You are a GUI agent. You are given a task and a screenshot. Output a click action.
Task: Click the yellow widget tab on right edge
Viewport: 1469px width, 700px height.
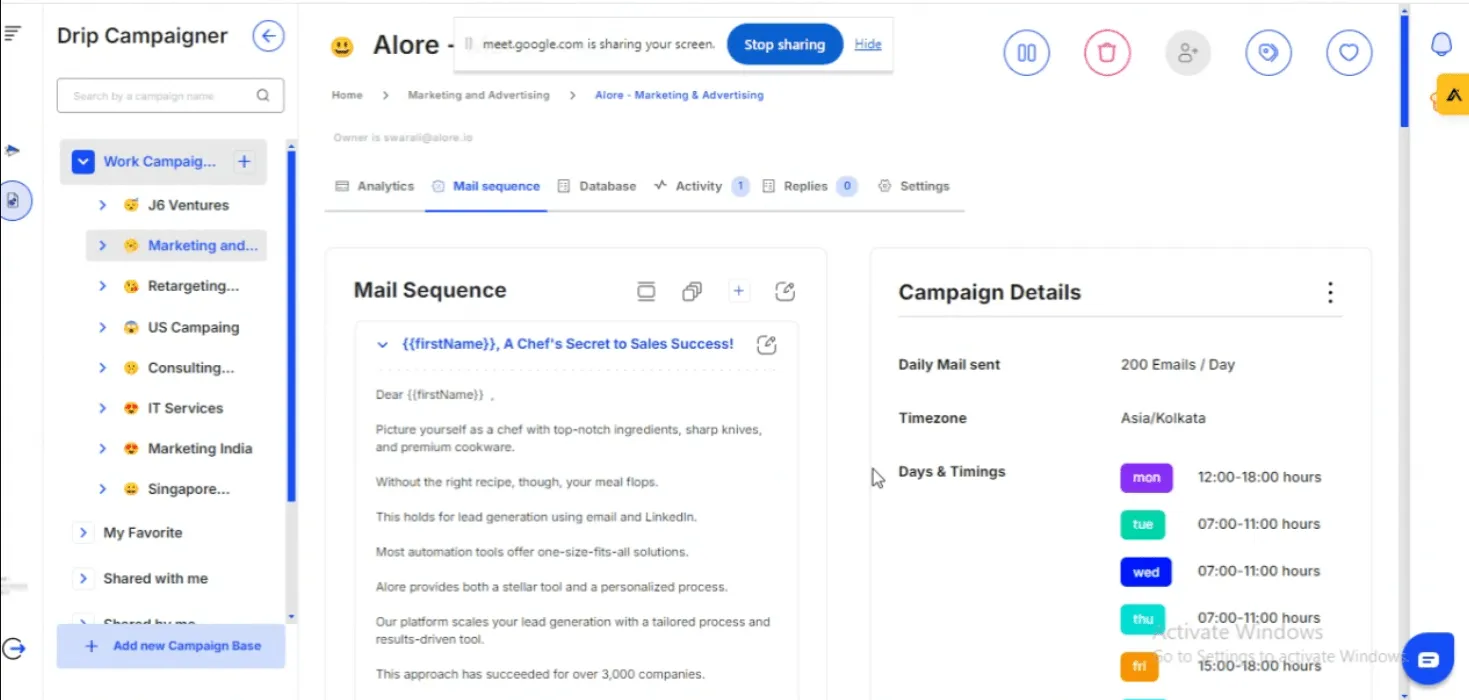1453,95
